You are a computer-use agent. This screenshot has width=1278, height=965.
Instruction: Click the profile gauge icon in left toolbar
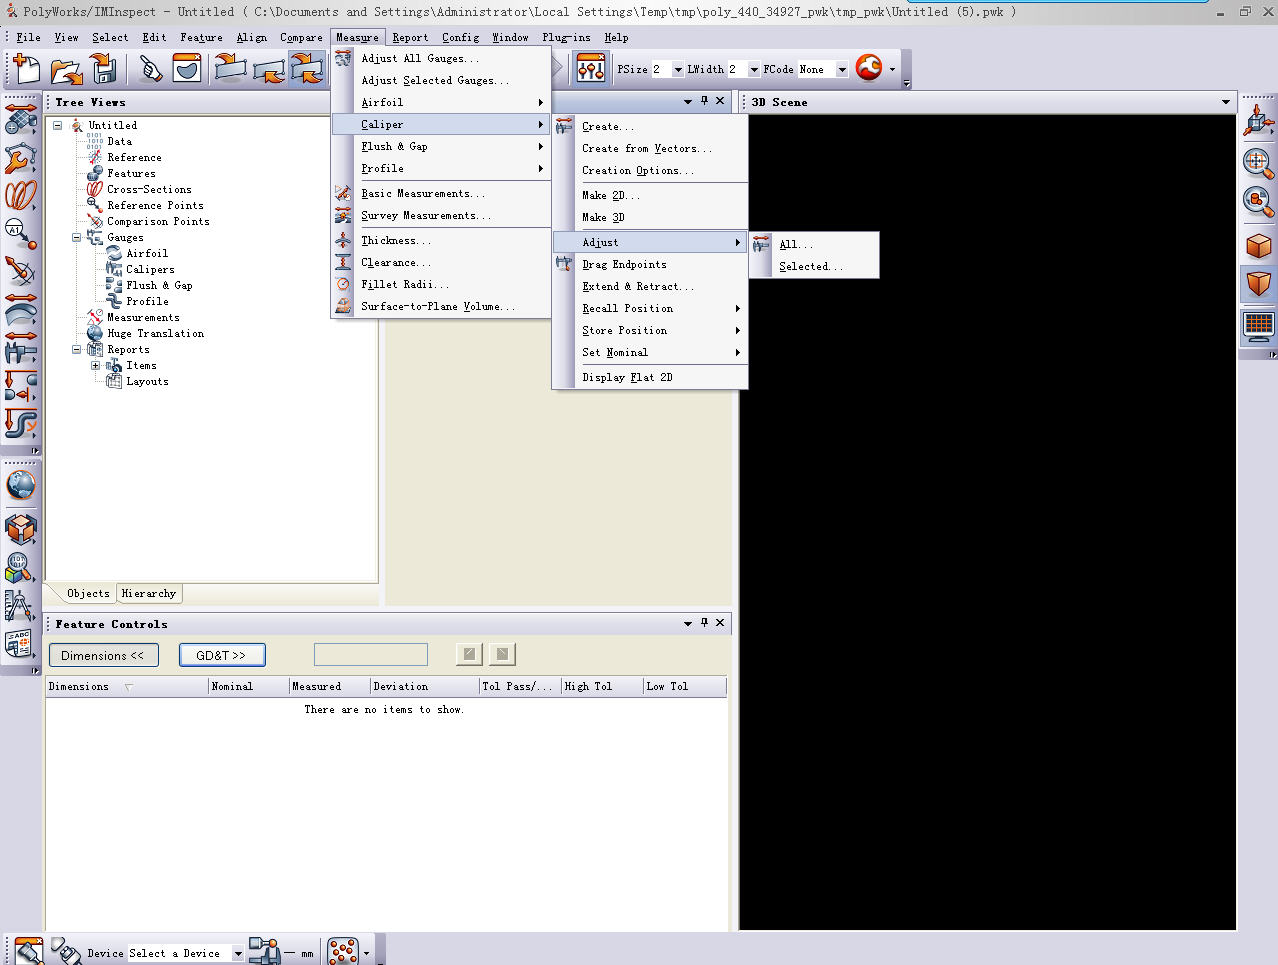(x=20, y=423)
